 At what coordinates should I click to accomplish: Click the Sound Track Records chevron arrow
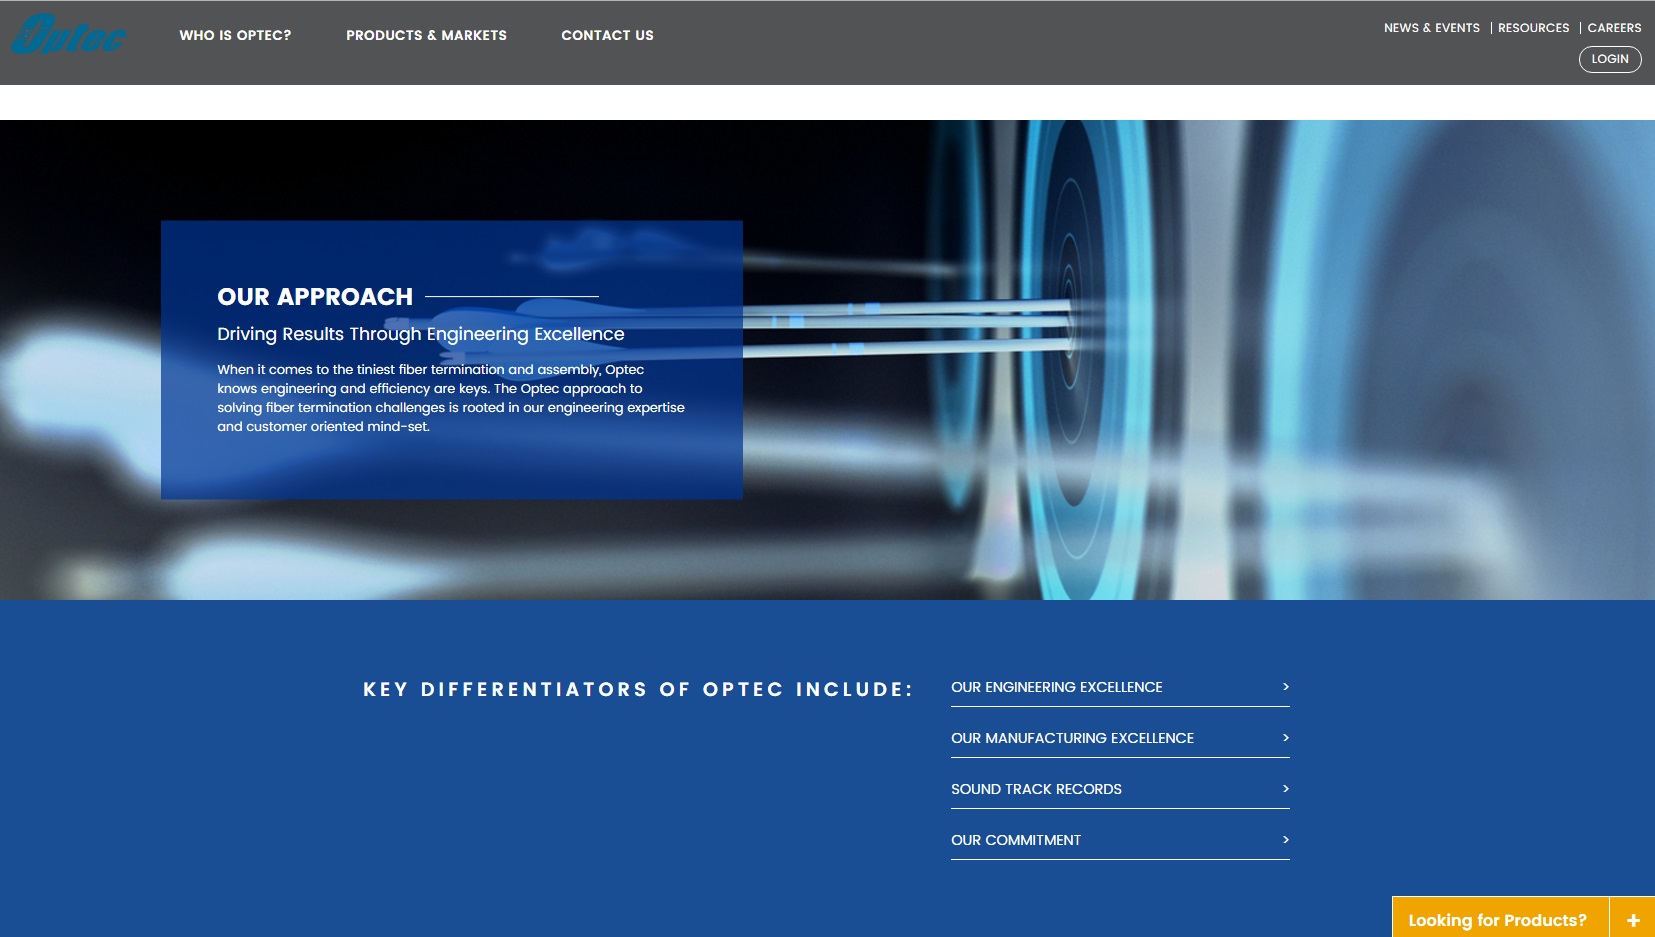1286,789
